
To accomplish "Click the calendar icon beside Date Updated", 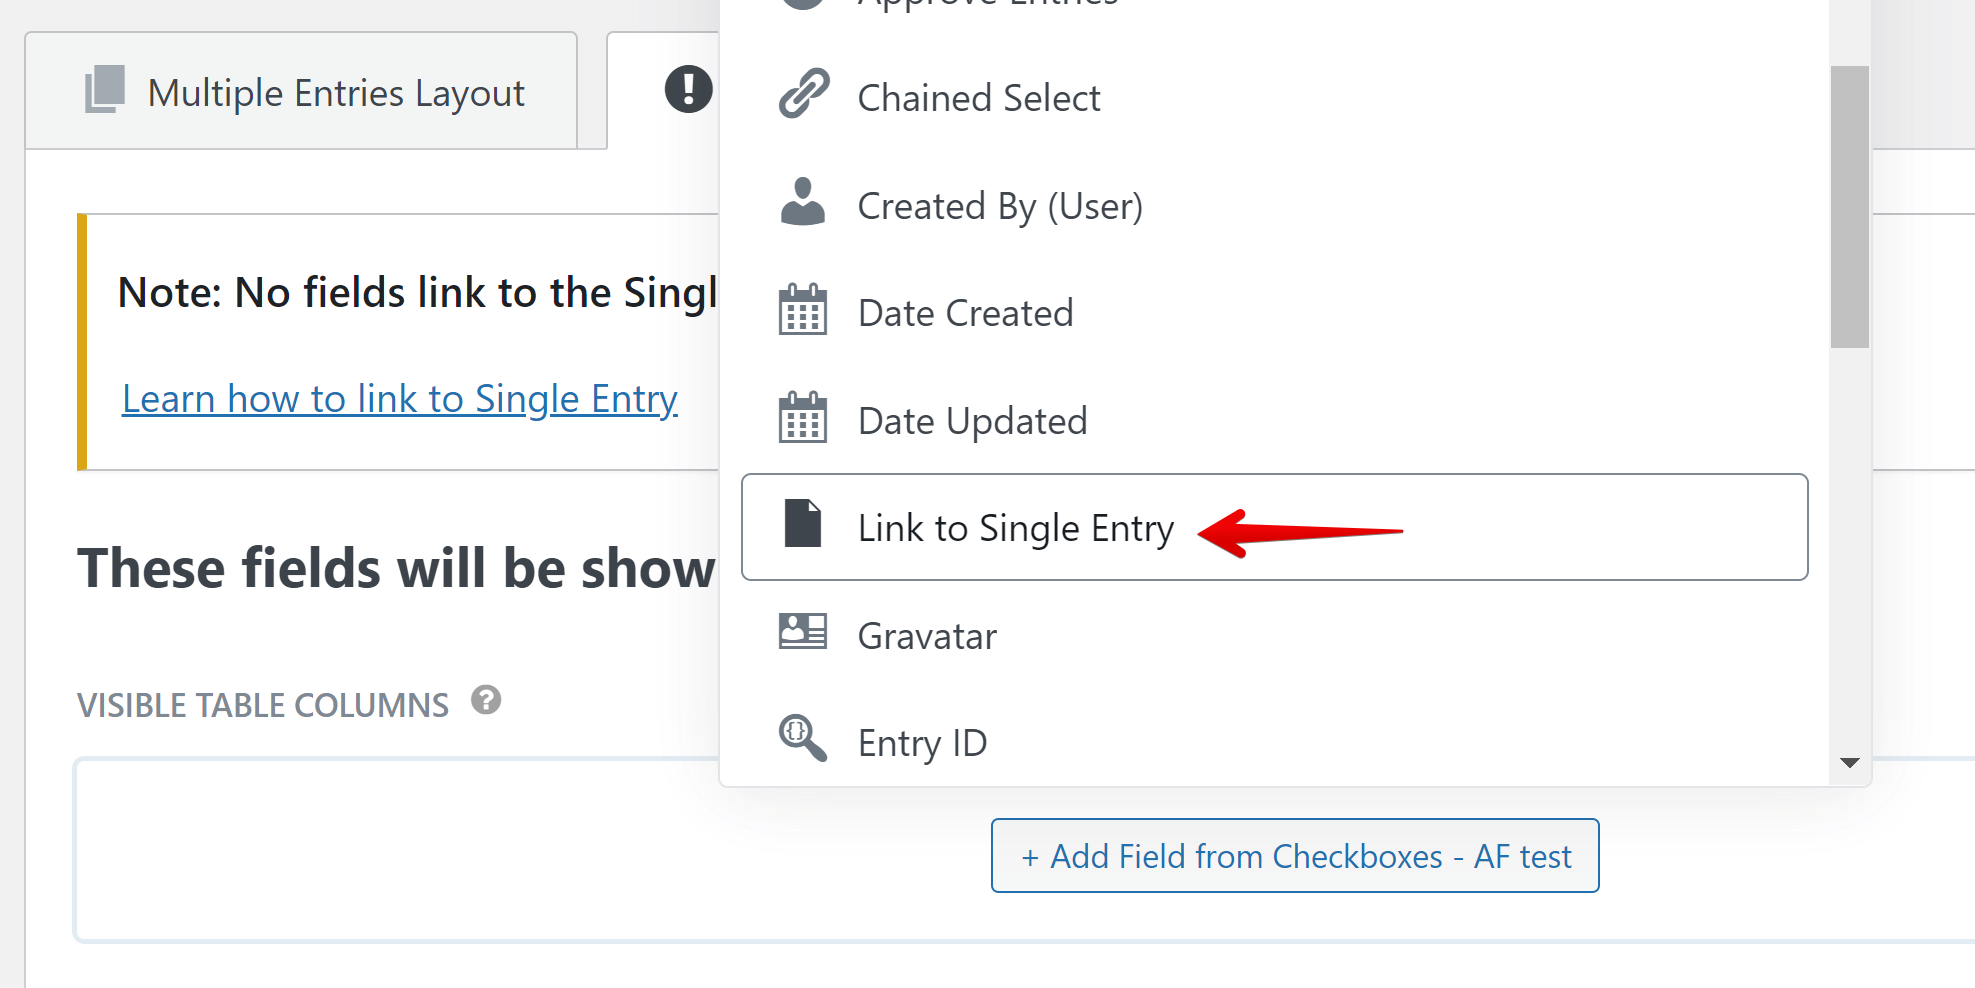I will tap(801, 419).
